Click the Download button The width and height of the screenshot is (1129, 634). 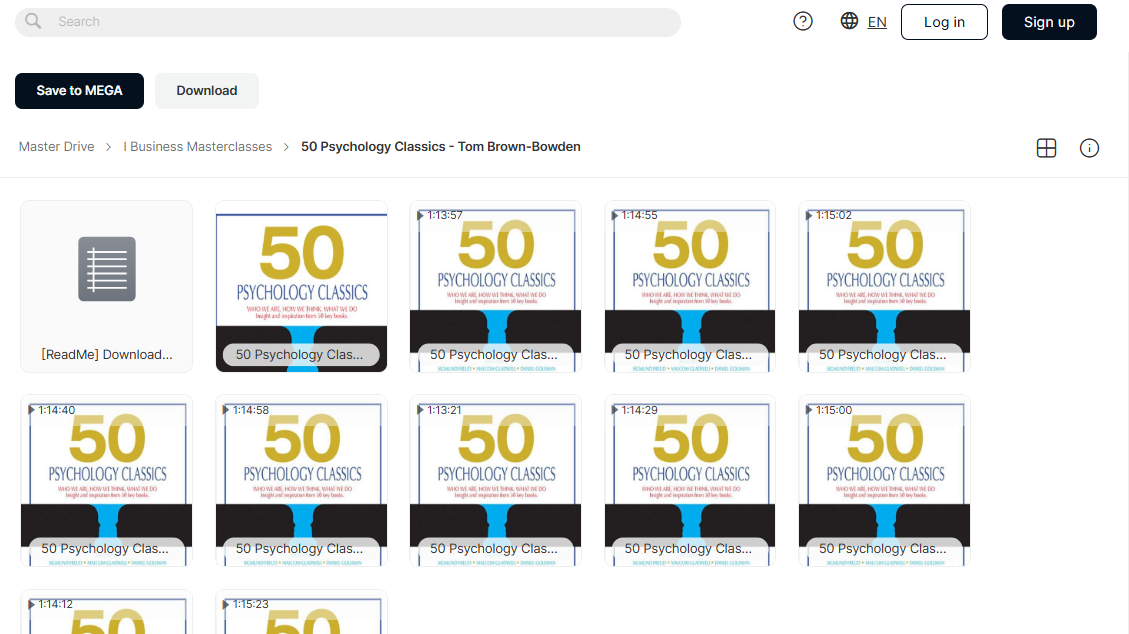pos(207,91)
